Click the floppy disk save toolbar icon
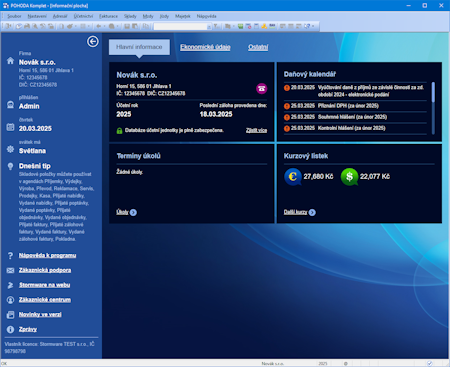450x367 pixels. (127, 26)
